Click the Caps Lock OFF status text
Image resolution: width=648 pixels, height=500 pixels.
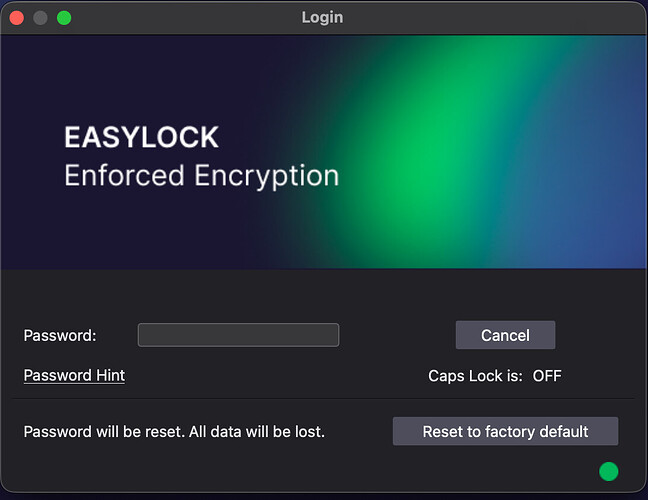[547, 376]
